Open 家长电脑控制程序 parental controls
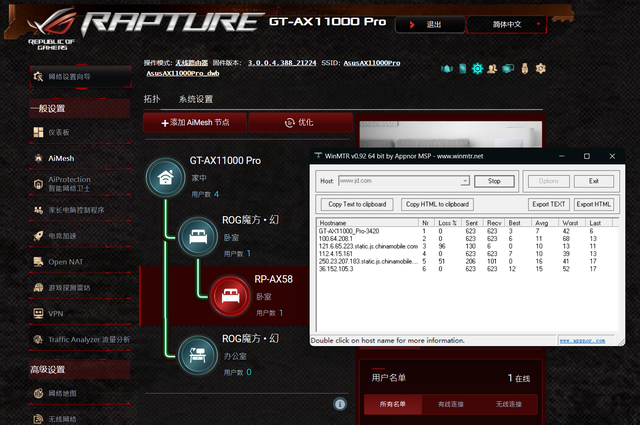This screenshot has width=640, height=425. tap(80, 210)
